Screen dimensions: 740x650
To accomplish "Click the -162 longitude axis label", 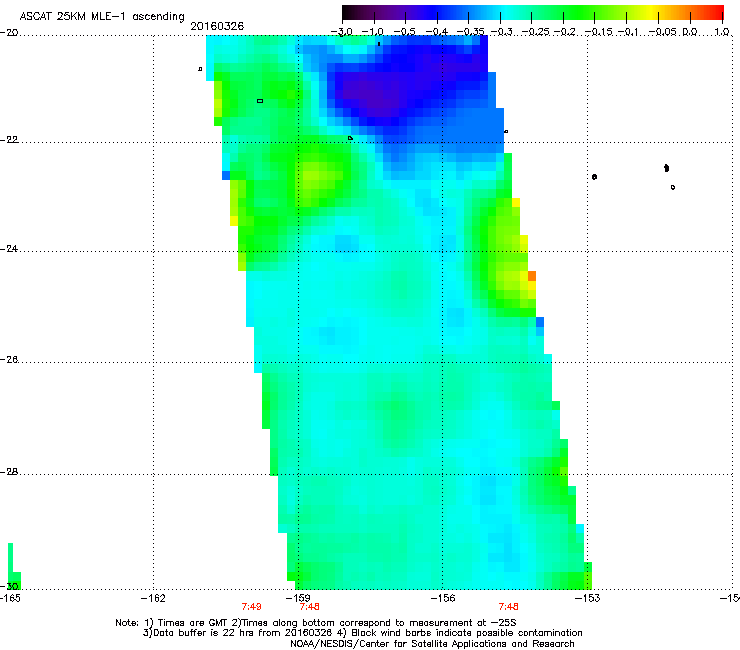I will click(153, 599).
